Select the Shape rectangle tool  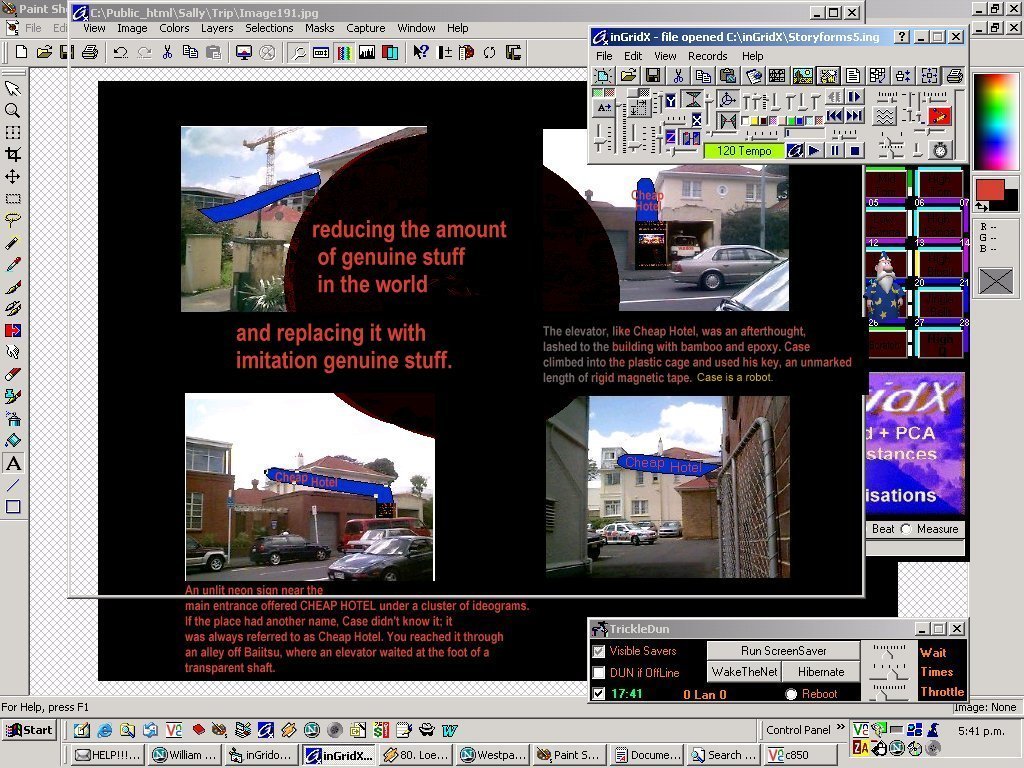pyautogui.click(x=12, y=507)
